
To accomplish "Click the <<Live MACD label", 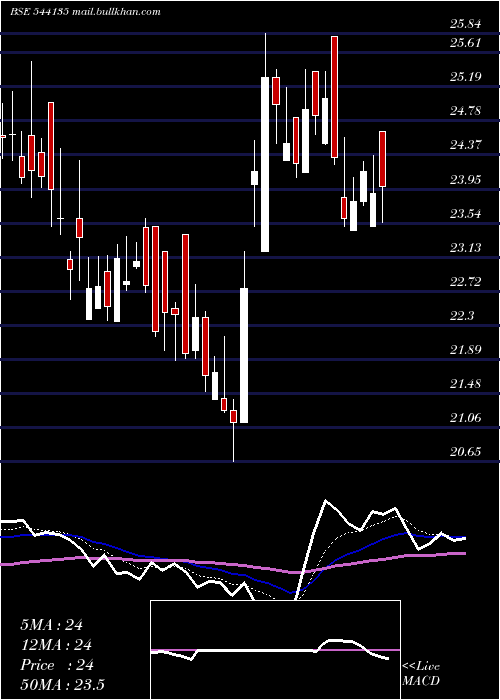I will coord(421,673).
